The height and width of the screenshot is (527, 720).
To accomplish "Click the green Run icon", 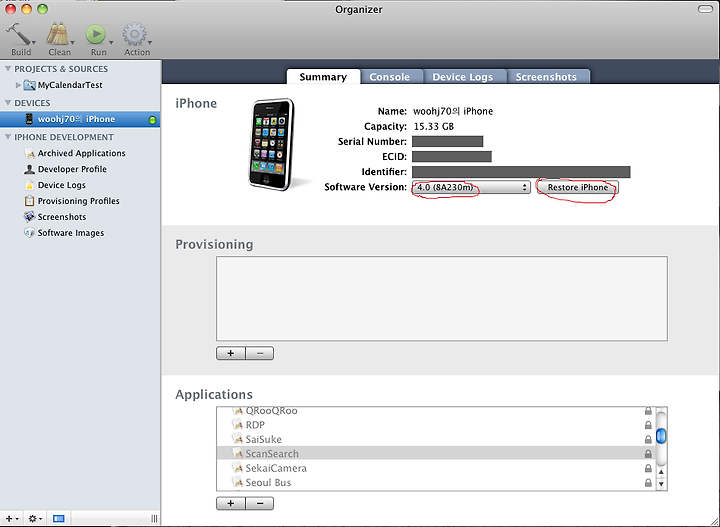I will 96,34.
